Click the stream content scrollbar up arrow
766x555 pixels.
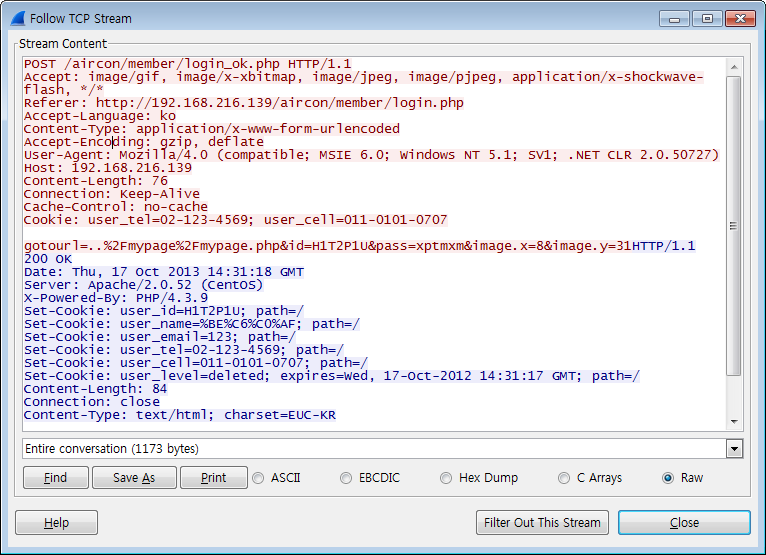[x=734, y=64]
